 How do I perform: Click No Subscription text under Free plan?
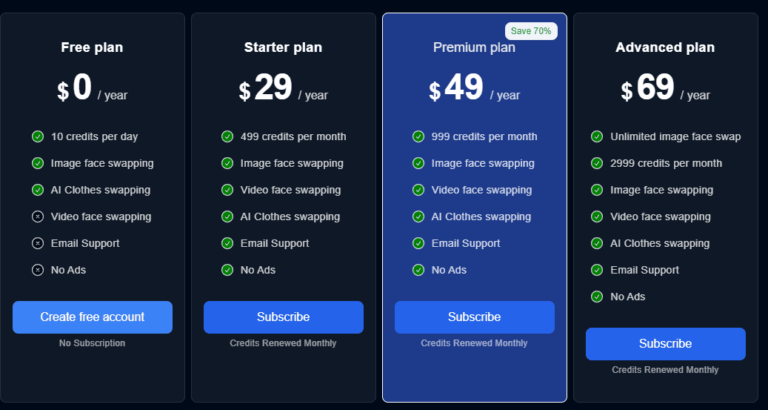(x=92, y=343)
